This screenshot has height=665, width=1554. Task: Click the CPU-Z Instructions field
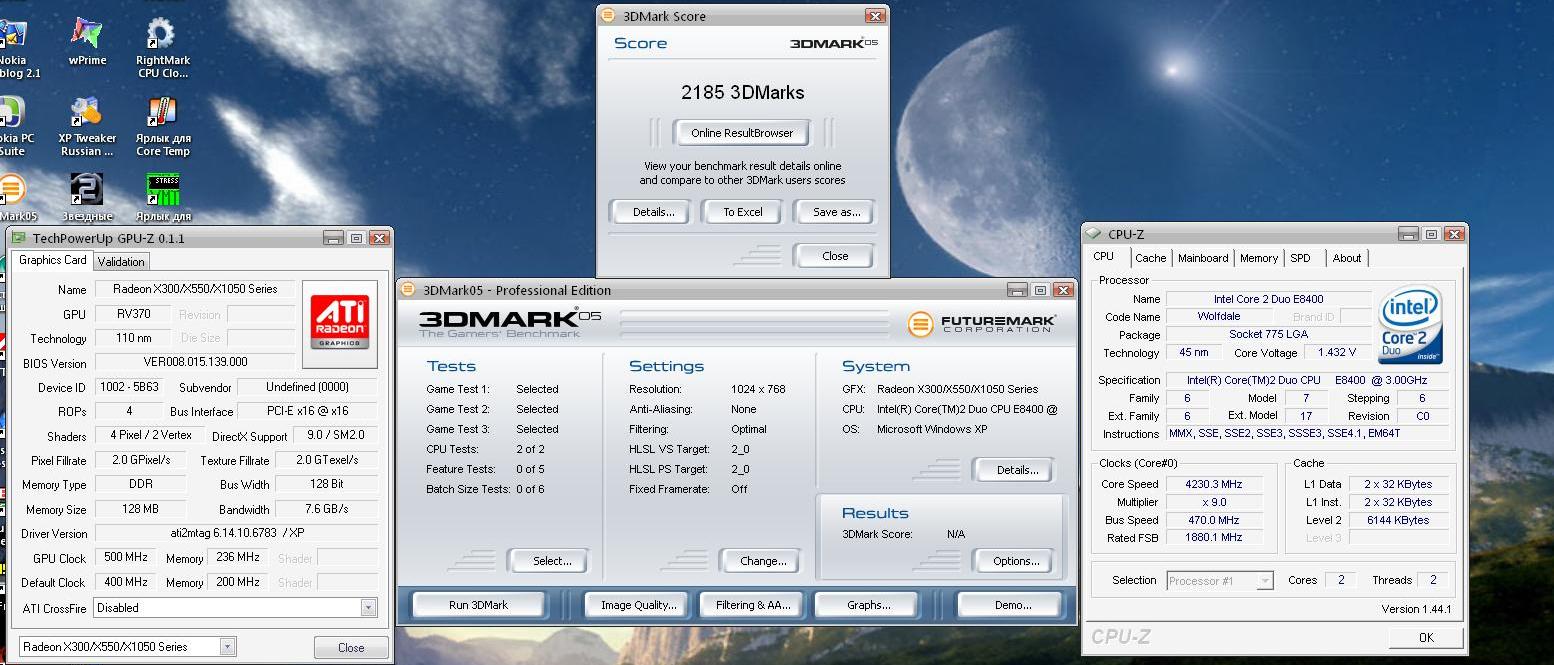(1307, 434)
